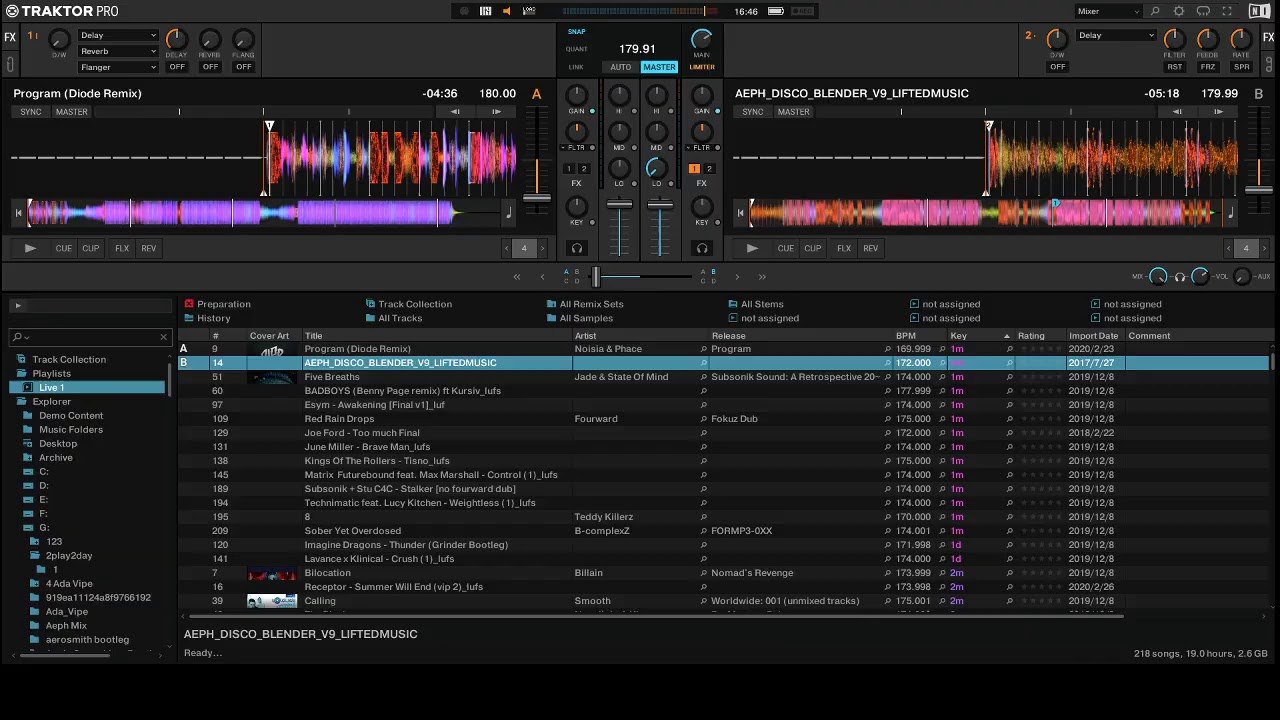Click the single-left crossfader nudge arrow

point(543,277)
